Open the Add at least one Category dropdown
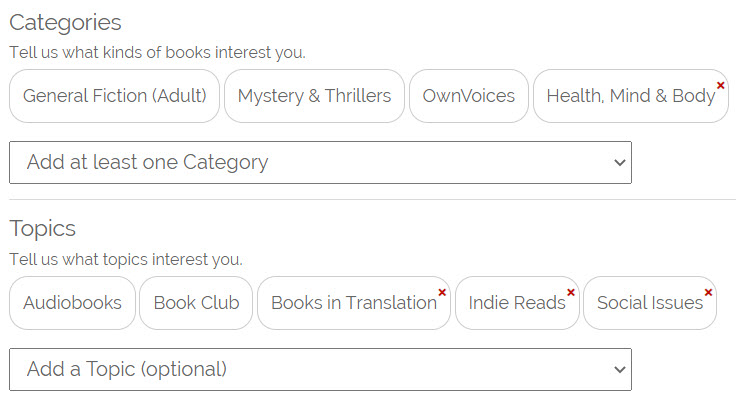 pyautogui.click(x=320, y=162)
